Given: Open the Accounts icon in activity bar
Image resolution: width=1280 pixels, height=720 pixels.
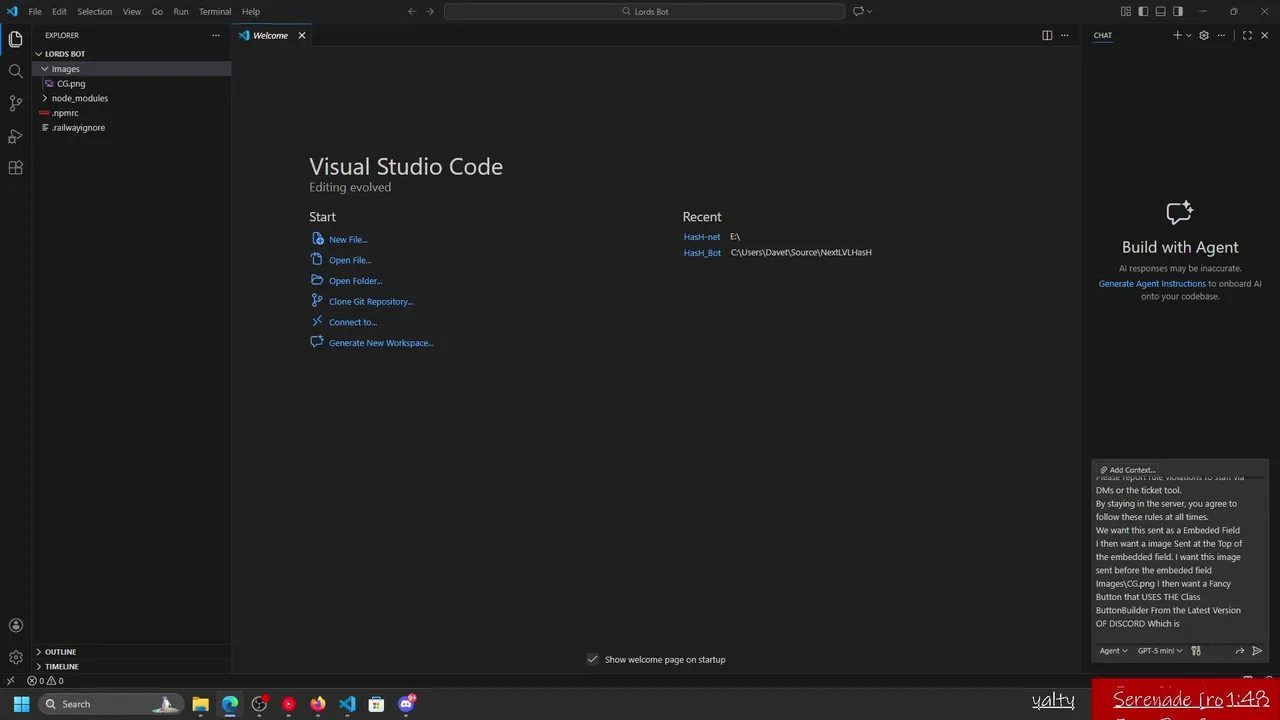Looking at the screenshot, I should [x=15, y=626].
